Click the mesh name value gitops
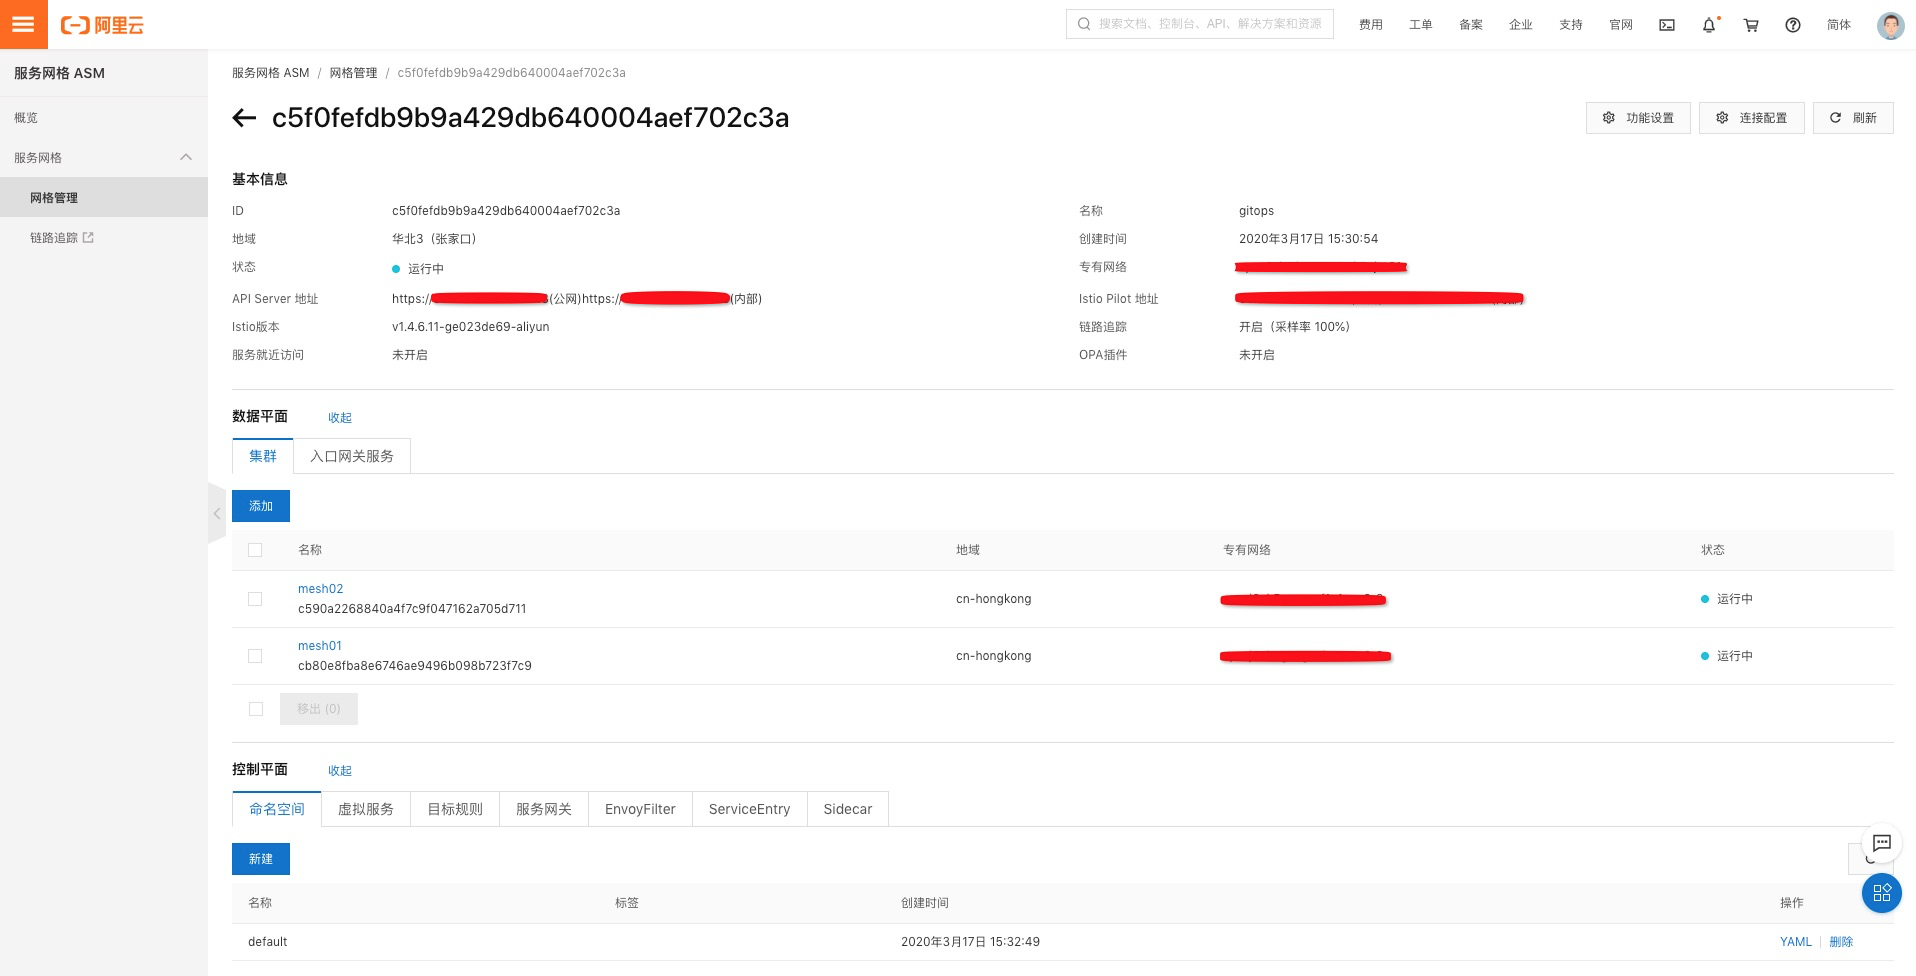 [1257, 211]
